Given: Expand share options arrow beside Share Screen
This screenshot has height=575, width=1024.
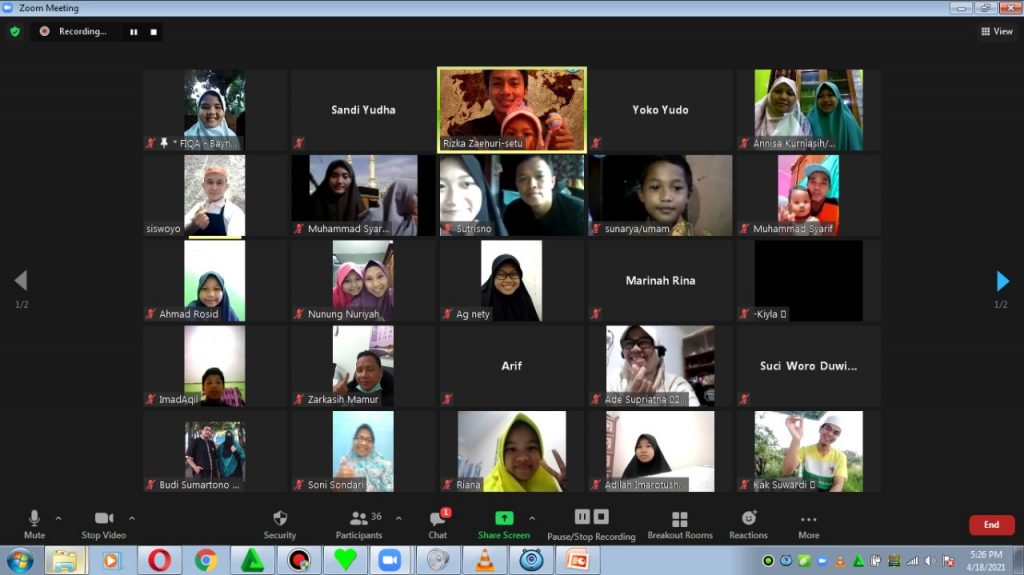Looking at the screenshot, I should click(532, 518).
